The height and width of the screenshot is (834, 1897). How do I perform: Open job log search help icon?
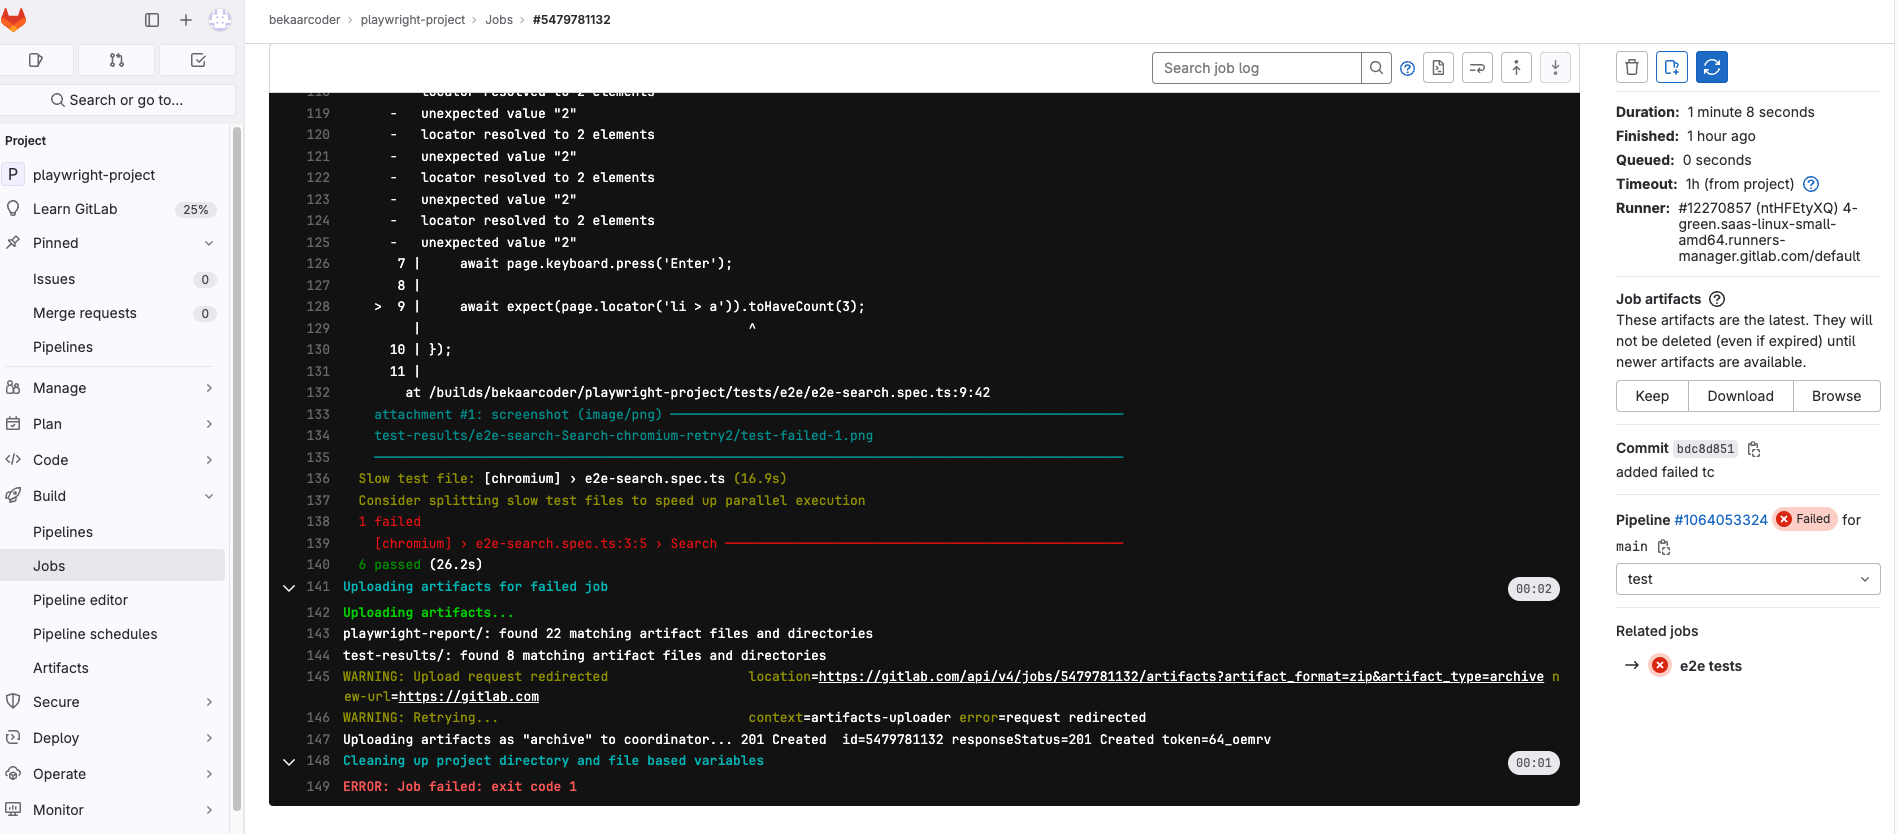(1408, 68)
